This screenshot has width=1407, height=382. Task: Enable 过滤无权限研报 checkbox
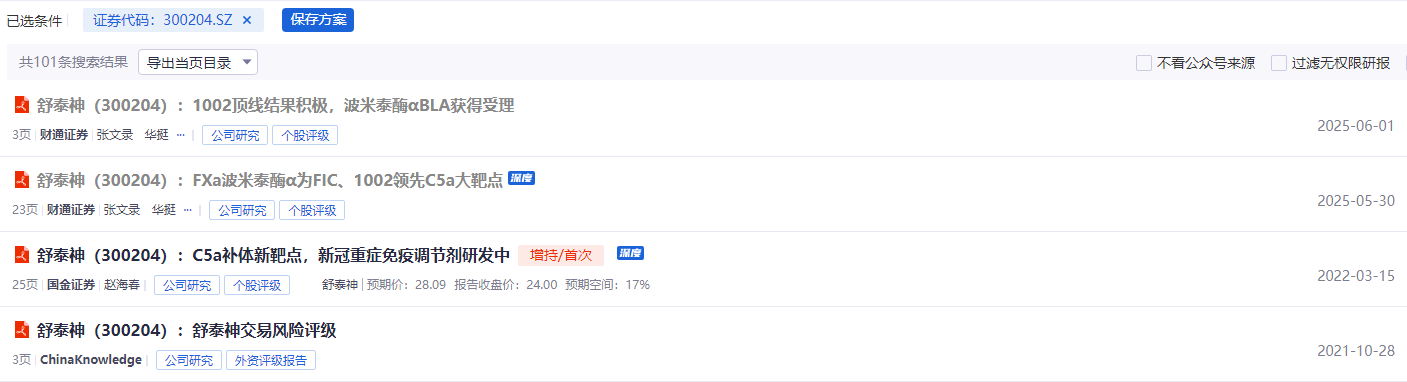point(1279,63)
